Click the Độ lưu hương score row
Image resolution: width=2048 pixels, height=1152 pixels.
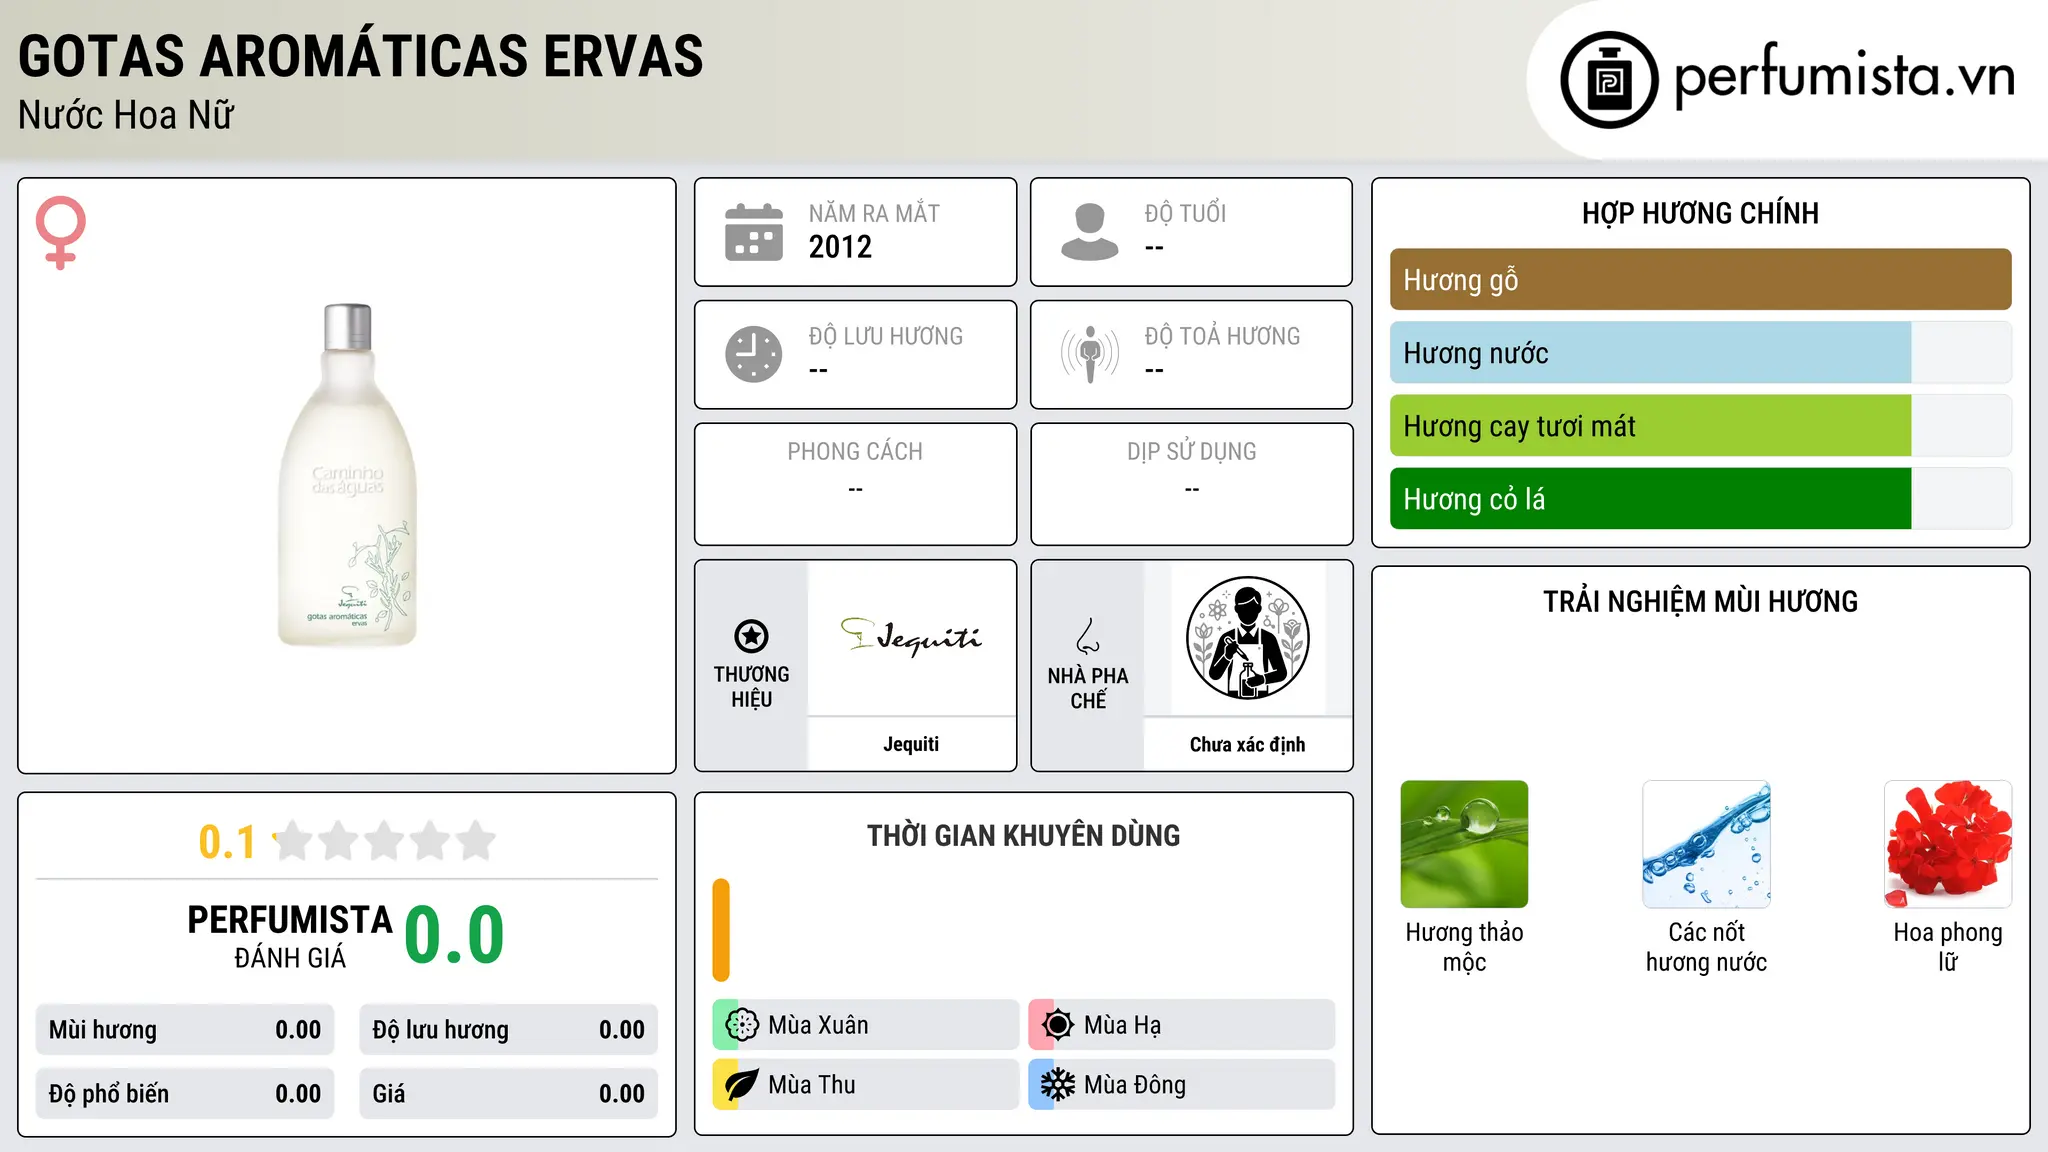(508, 1030)
